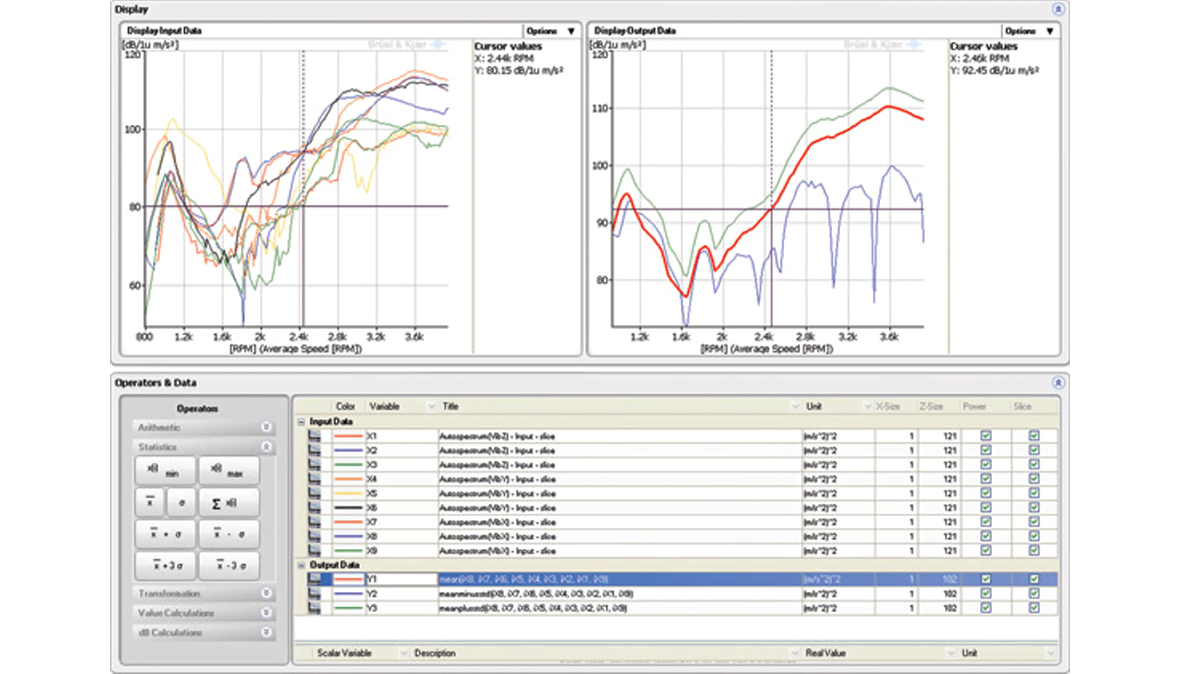Screen dimensions: 1180x674
Task: Open the Display Output Data Options menu
Action: point(1028,30)
